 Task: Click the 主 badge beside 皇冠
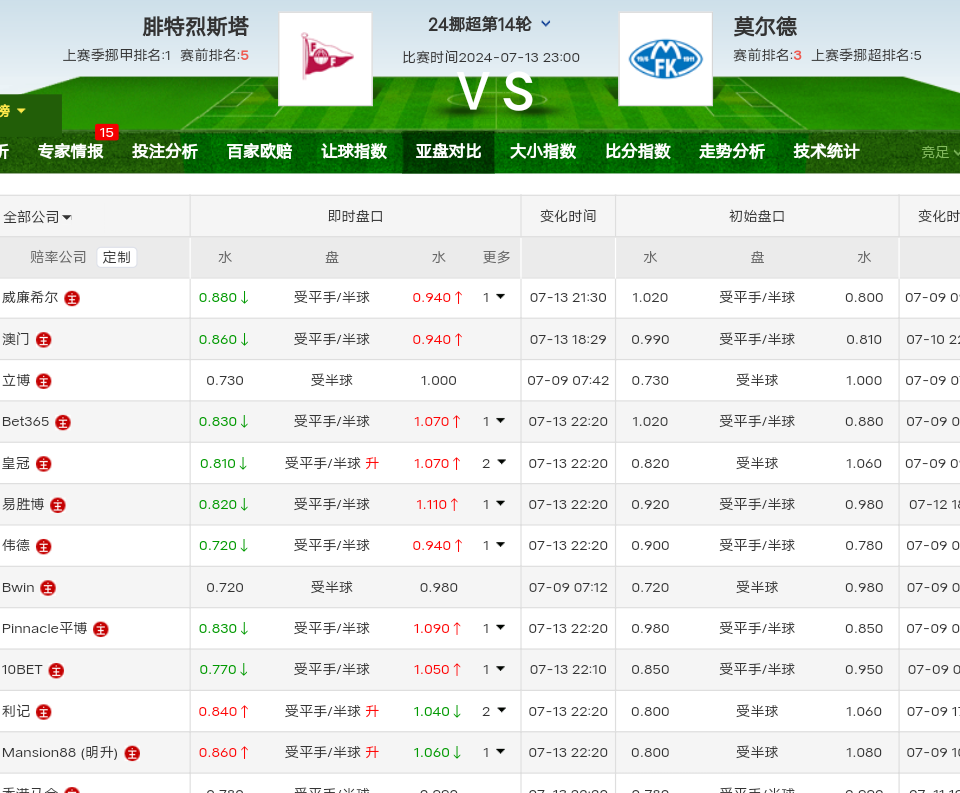tap(44, 464)
